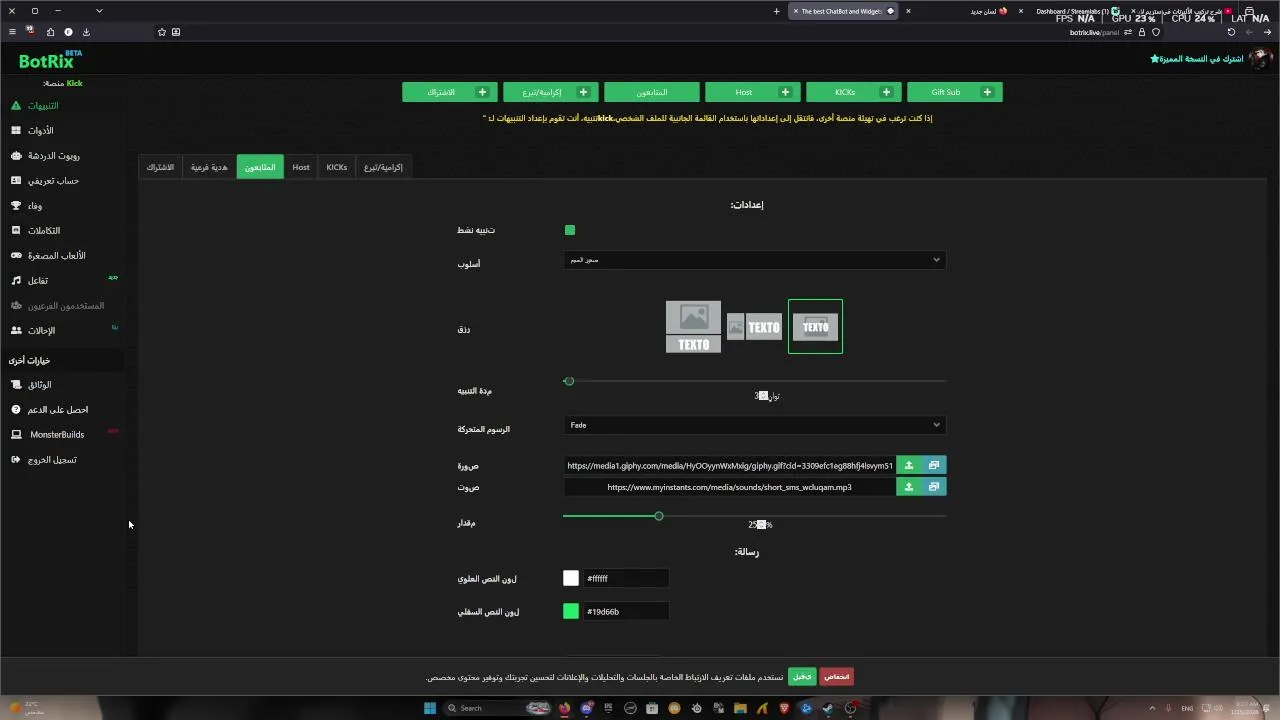This screenshot has width=1280, height=720.
Task: Click مقدار volume slider handle at 25%
Action: [x=658, y=516]
